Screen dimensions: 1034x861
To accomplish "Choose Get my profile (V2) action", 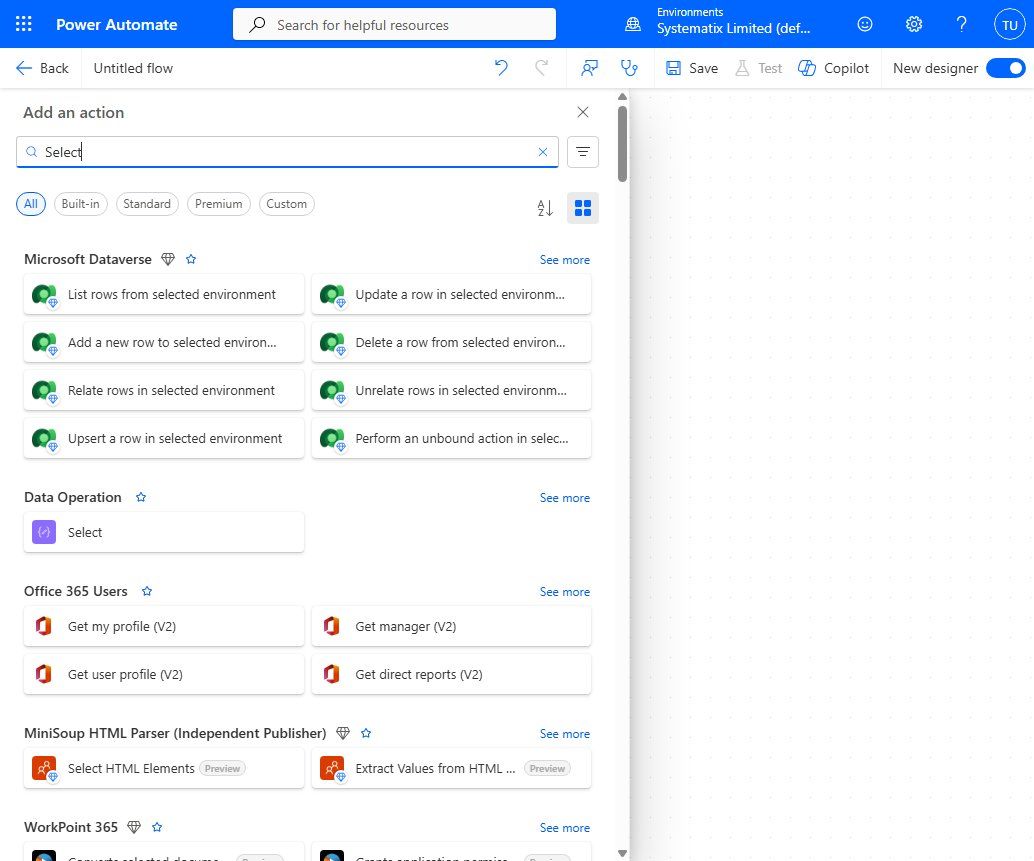I will point(164,626).
